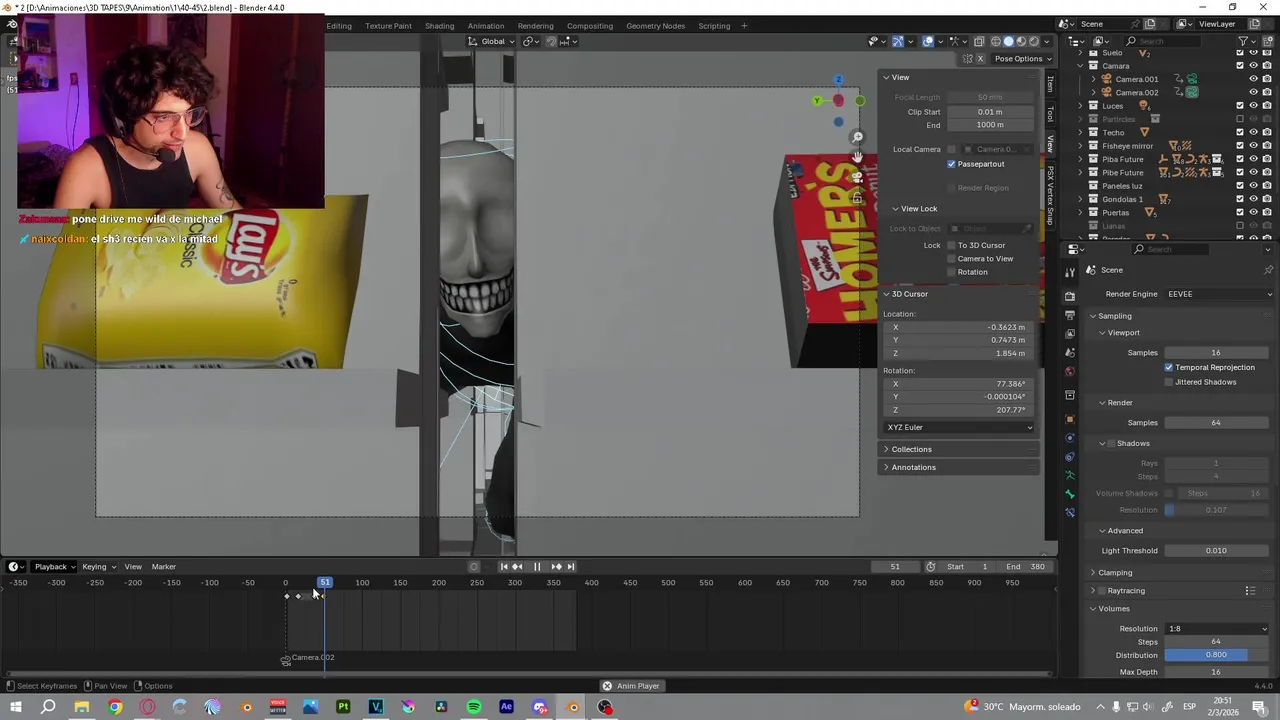Click the pan hand navigation icon

(857, 157)
